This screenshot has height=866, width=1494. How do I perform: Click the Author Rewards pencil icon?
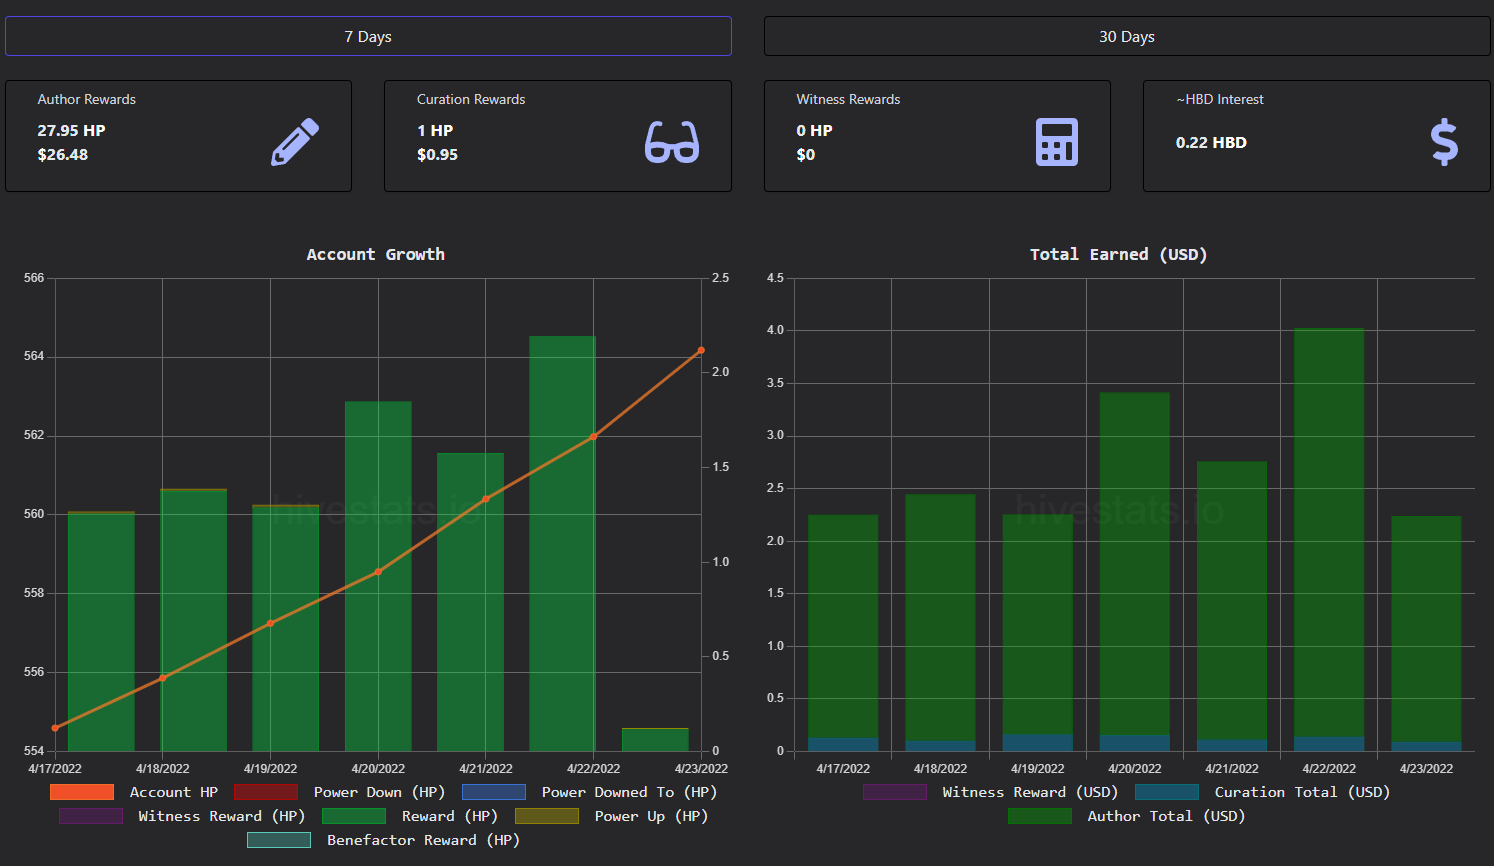click(x=295, y=142)
